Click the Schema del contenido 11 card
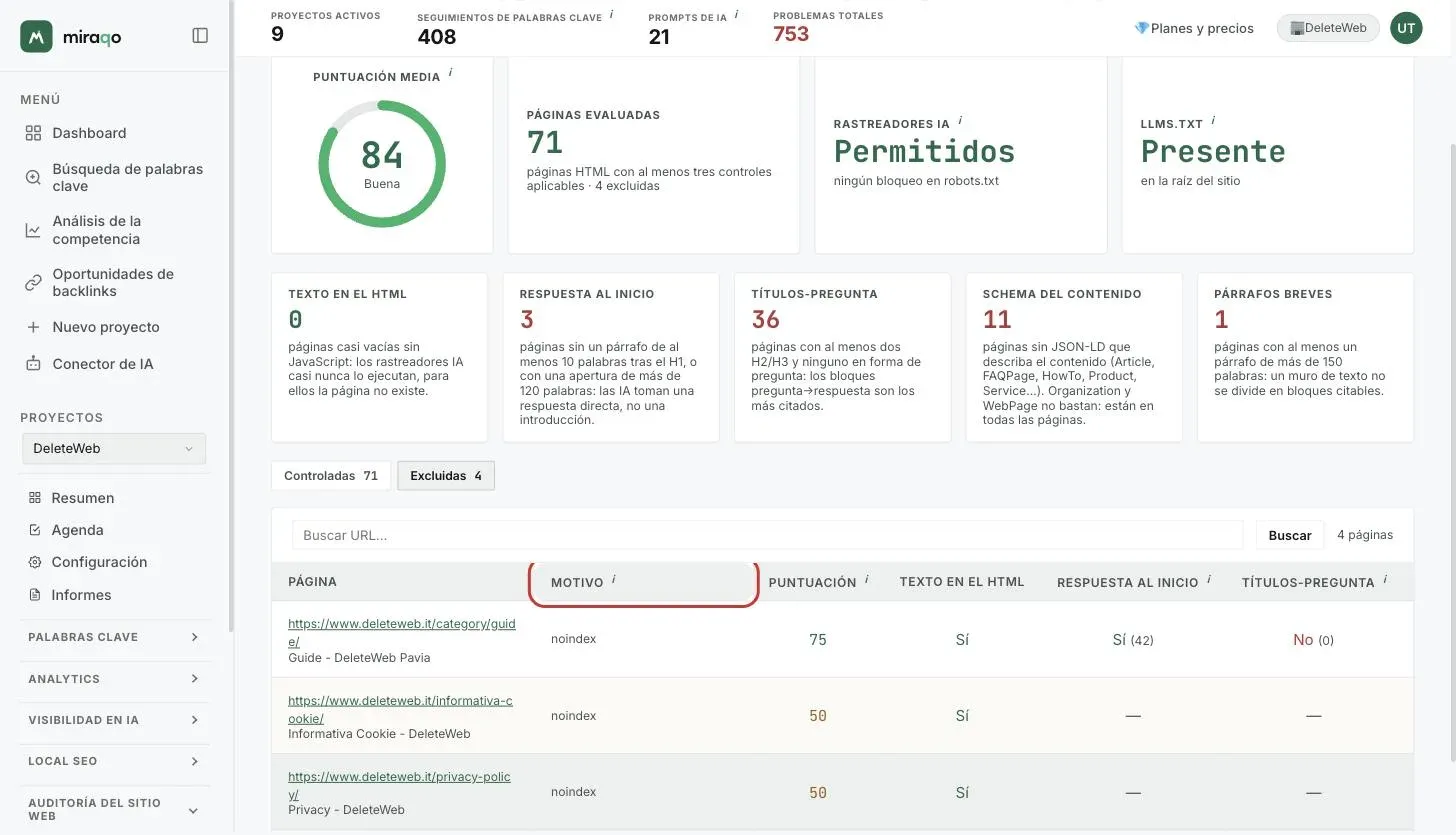Viewport: 1456px width, 835px height. pyautogui.click(x=1074, y=357)
